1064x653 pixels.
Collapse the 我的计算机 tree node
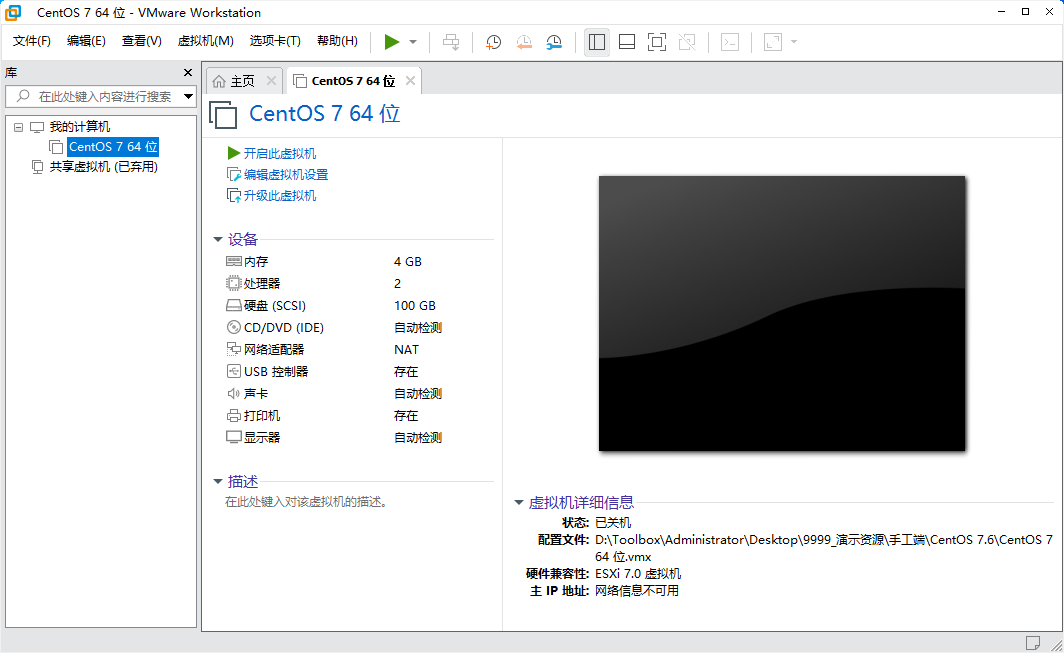(x=17, y=126)
